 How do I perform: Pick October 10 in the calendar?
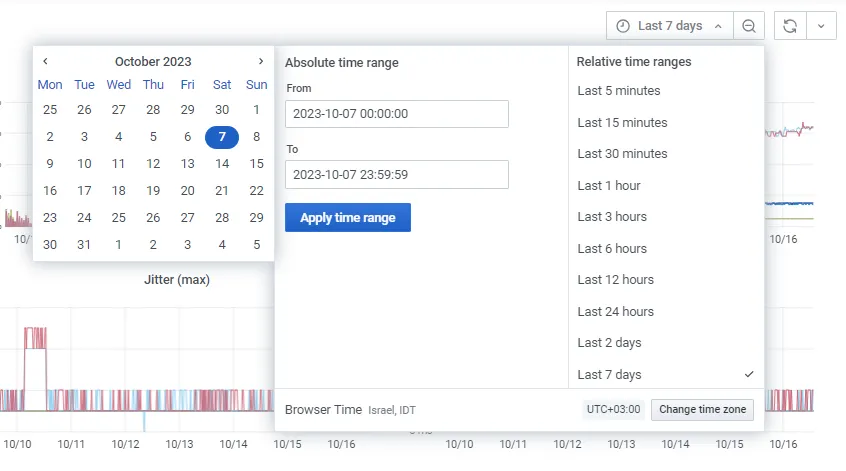pyautogui.click(x=84, y=164)
